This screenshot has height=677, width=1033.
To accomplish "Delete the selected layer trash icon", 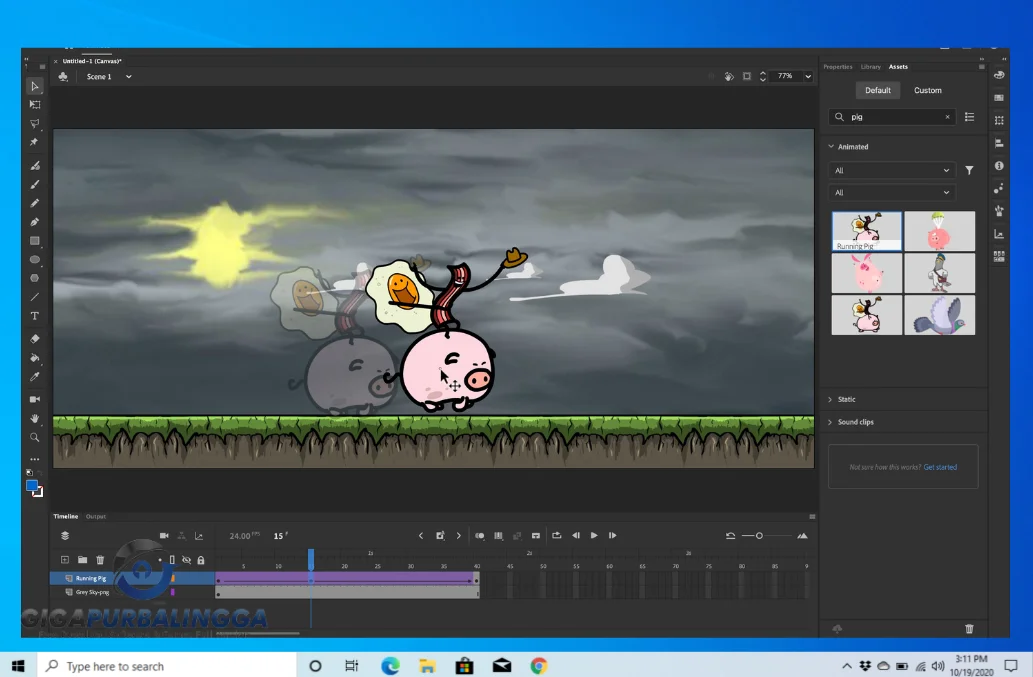I will 100,560.
